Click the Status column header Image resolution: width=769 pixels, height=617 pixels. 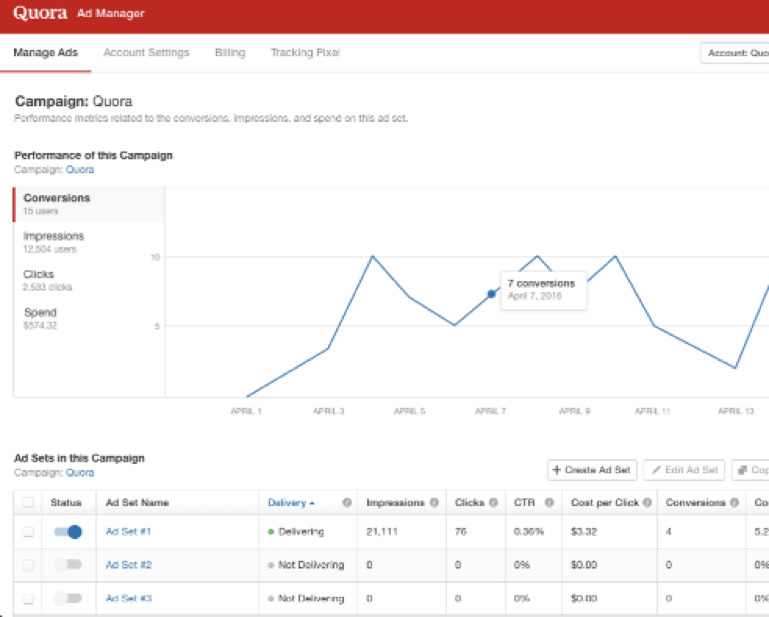tap(66, 503)
